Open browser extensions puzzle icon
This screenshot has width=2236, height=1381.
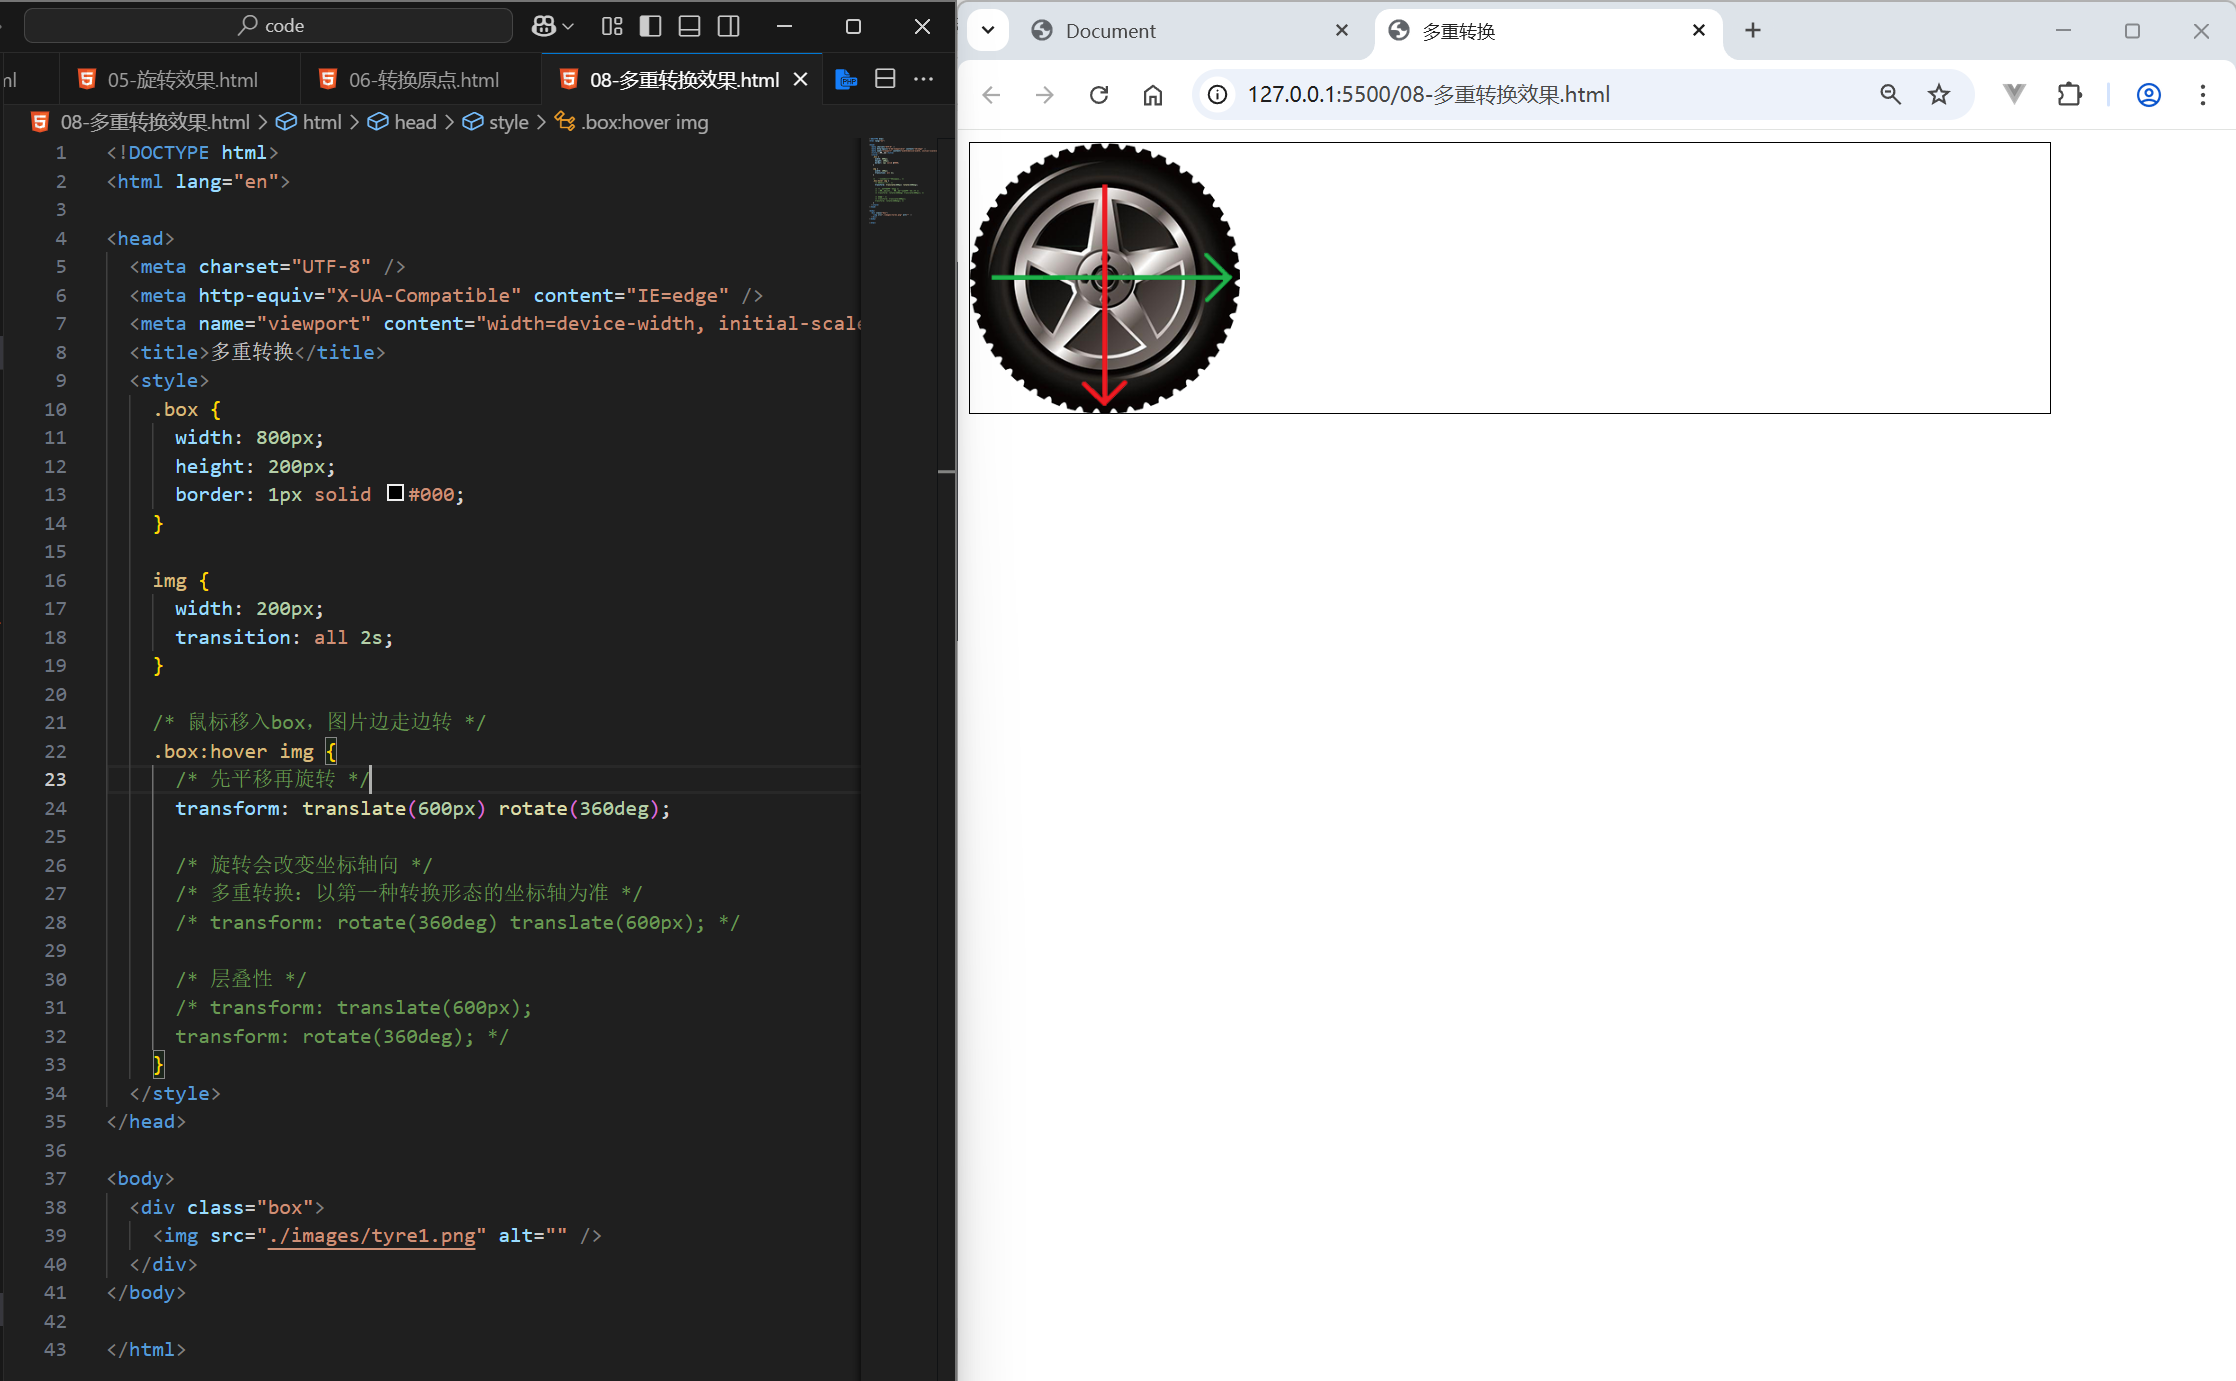click(2069, 95)
